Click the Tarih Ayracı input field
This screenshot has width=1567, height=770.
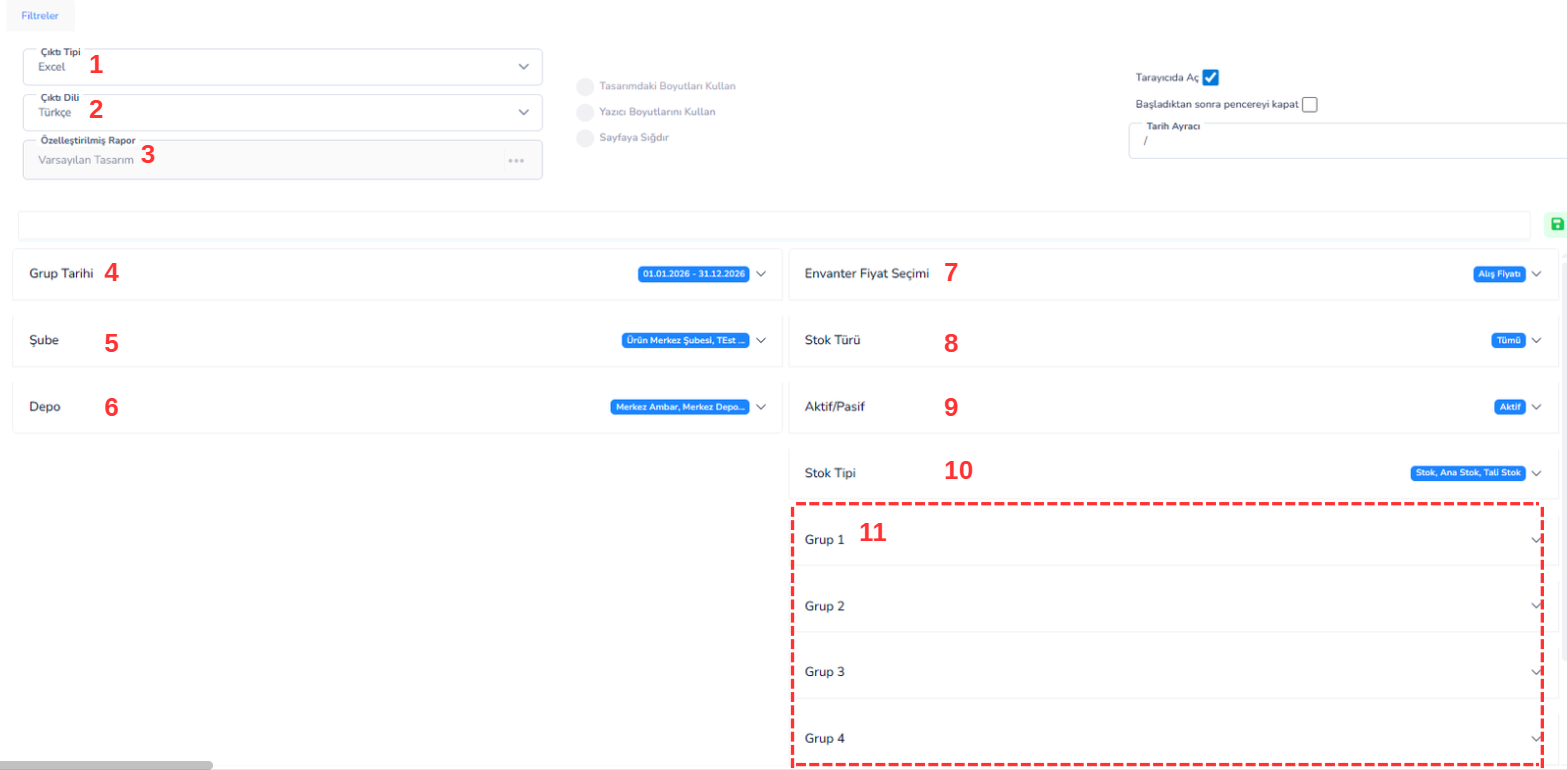(x=1340, y=142)
